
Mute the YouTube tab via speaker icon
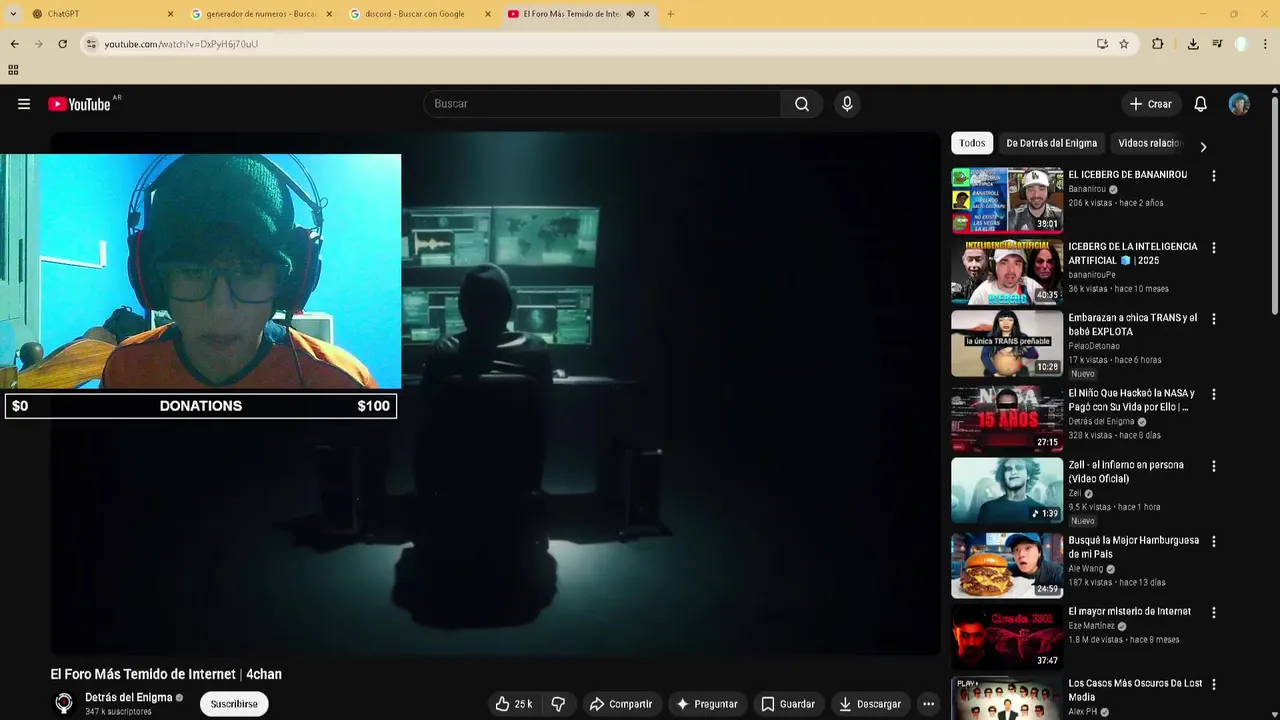(631, 14)
